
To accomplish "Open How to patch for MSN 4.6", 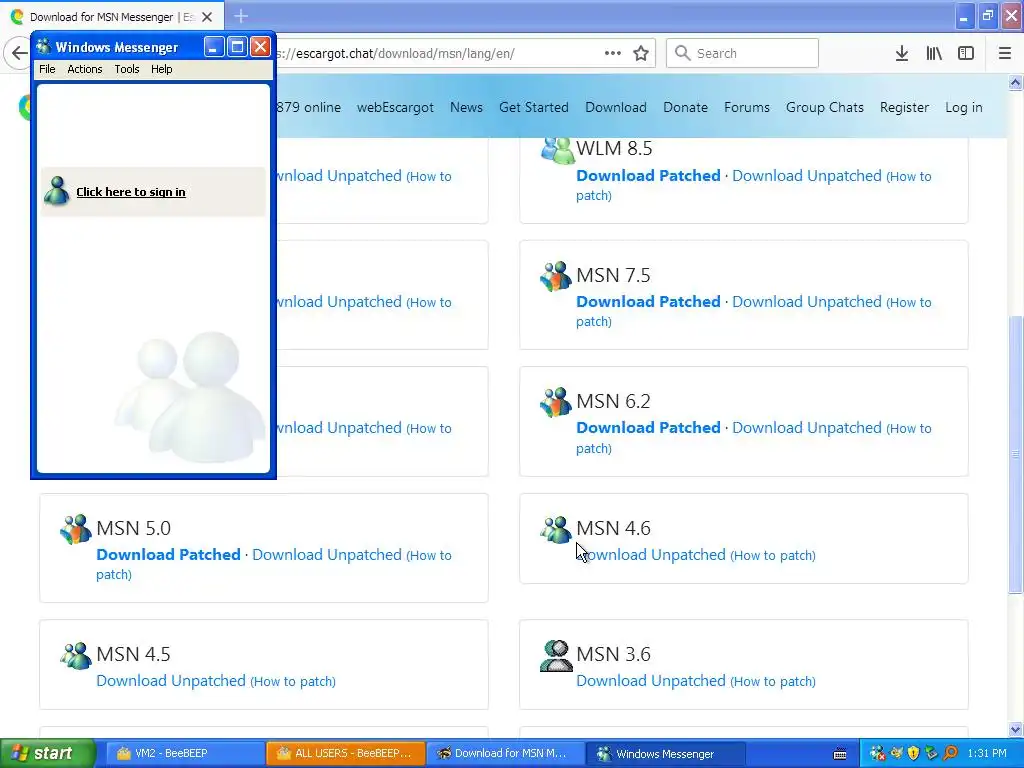I will [x=773, y=555].
